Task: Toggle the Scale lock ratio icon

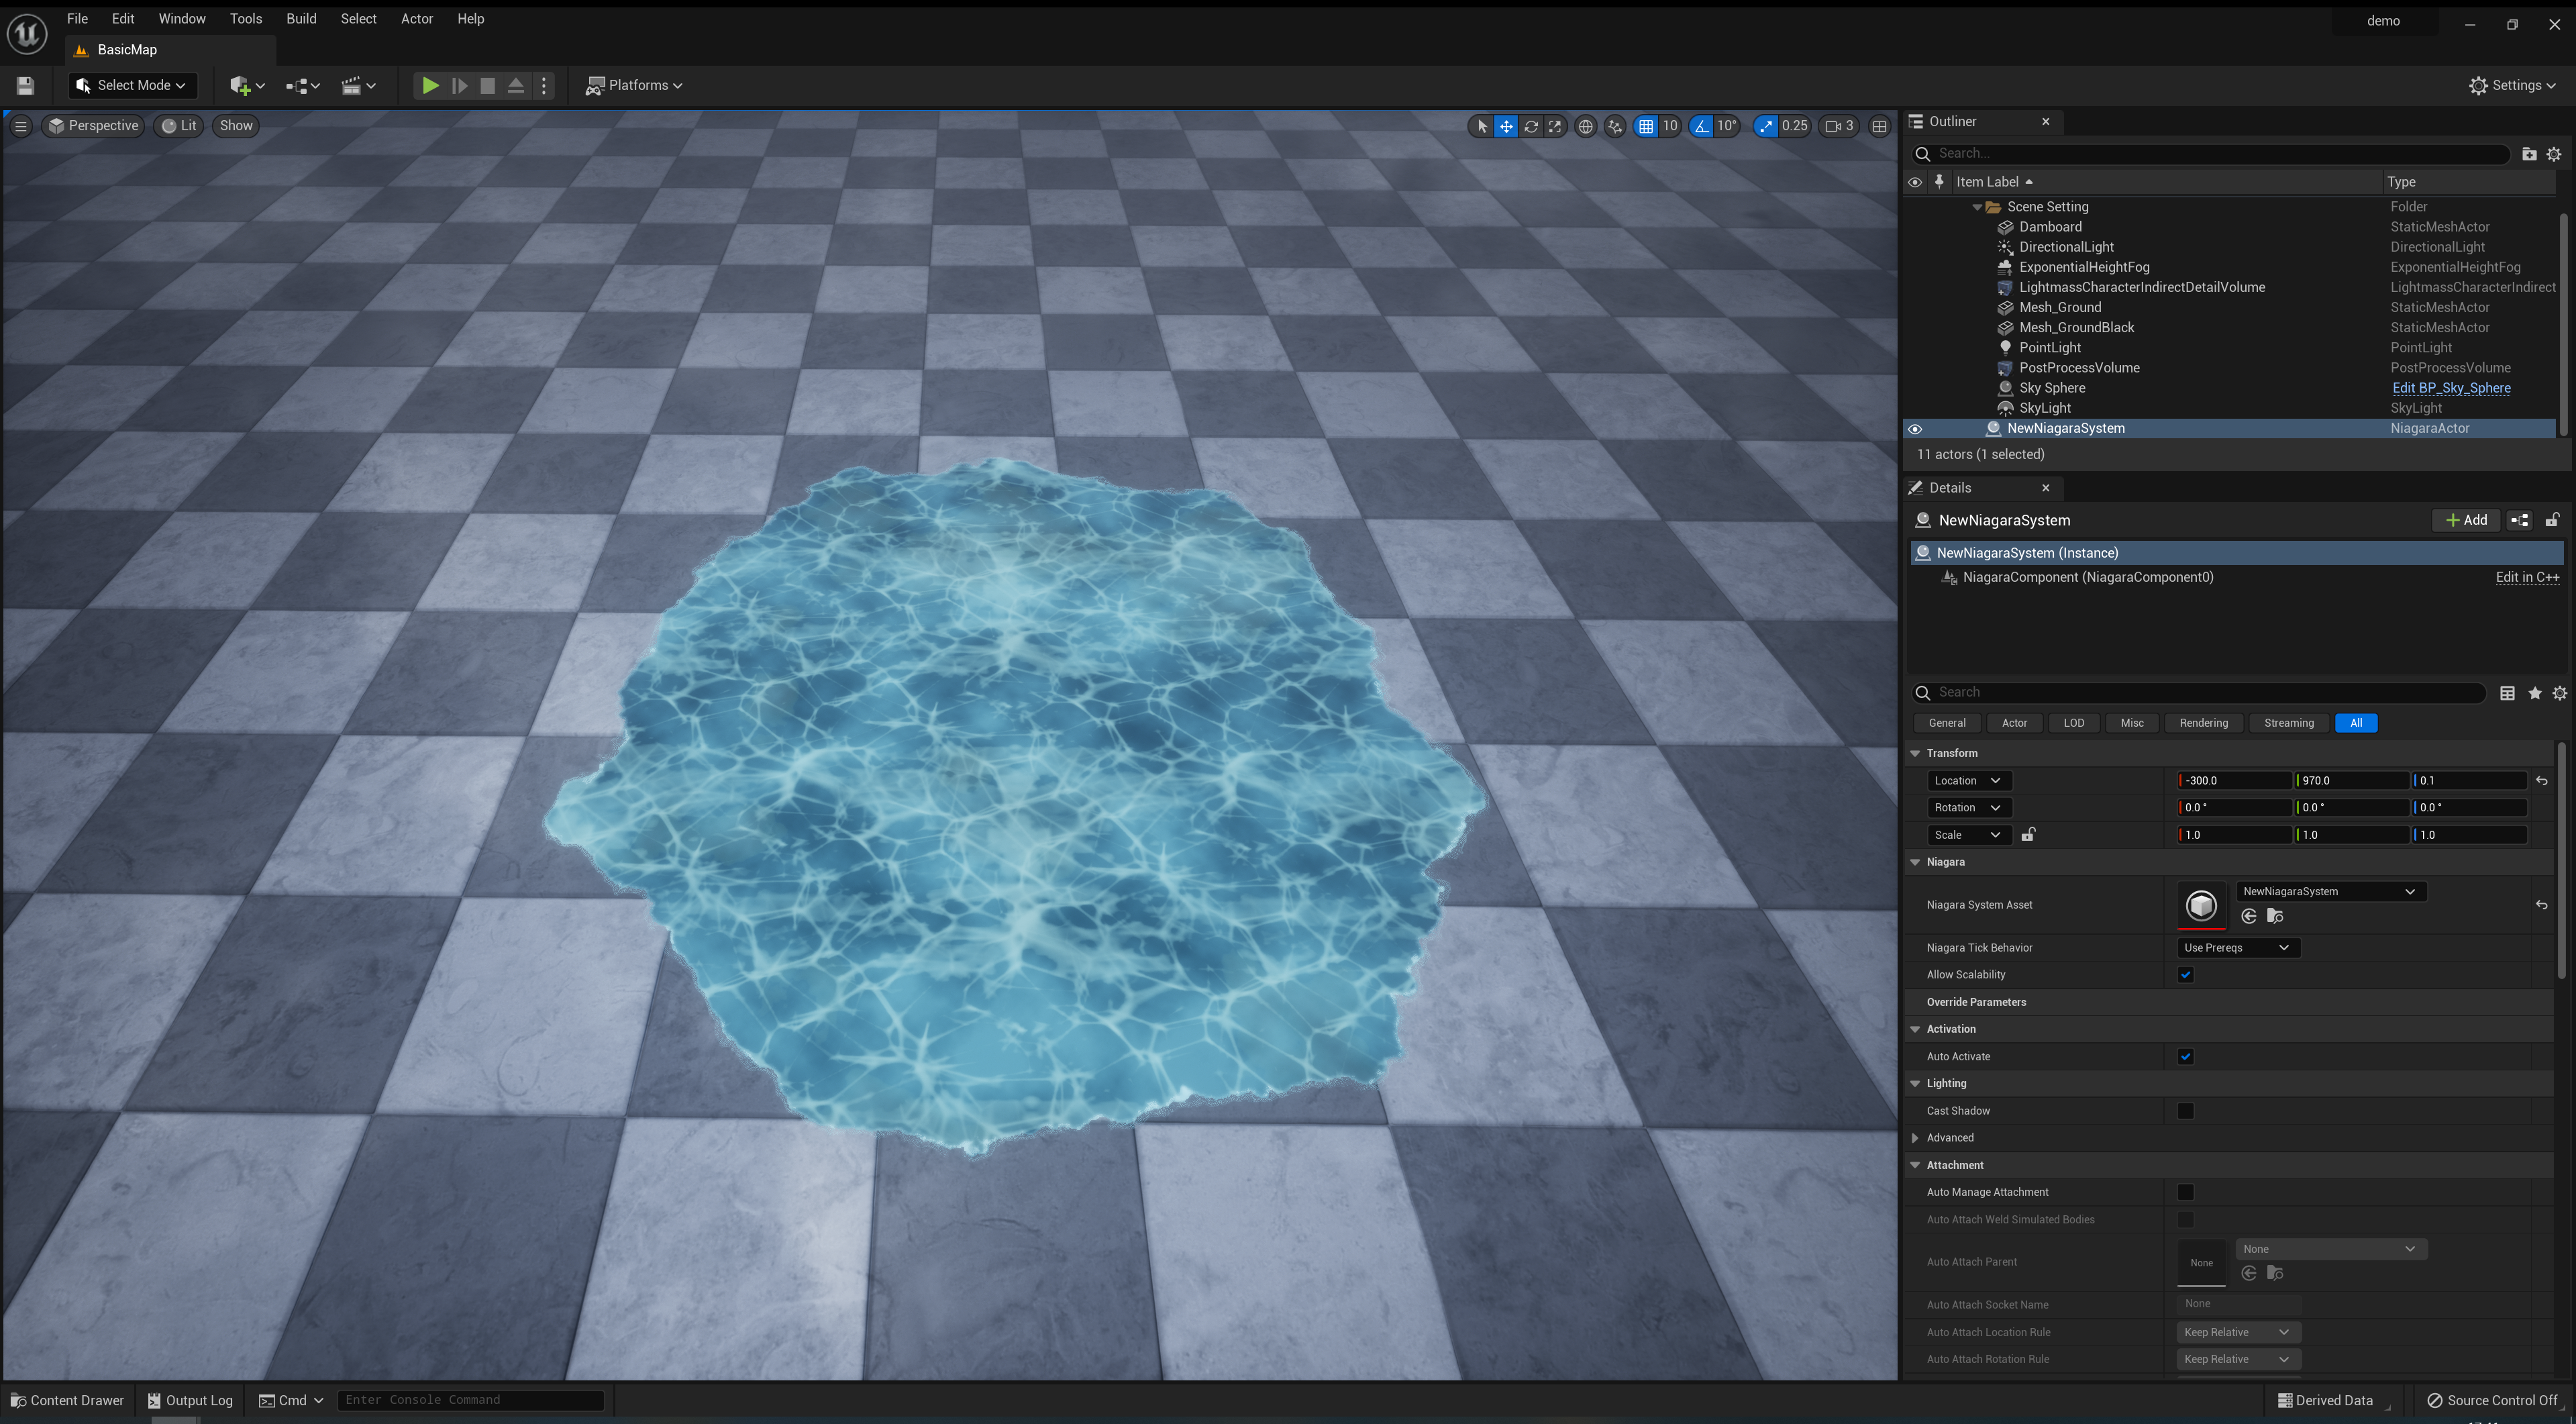Action: point(2028,835)
